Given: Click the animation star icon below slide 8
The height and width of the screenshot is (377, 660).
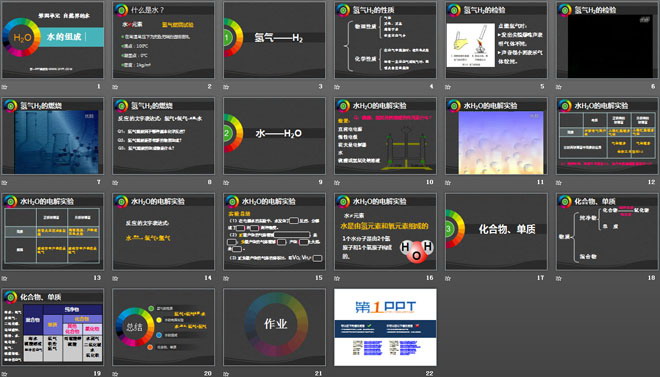Looking at the screenshot, I should [115, 183].
